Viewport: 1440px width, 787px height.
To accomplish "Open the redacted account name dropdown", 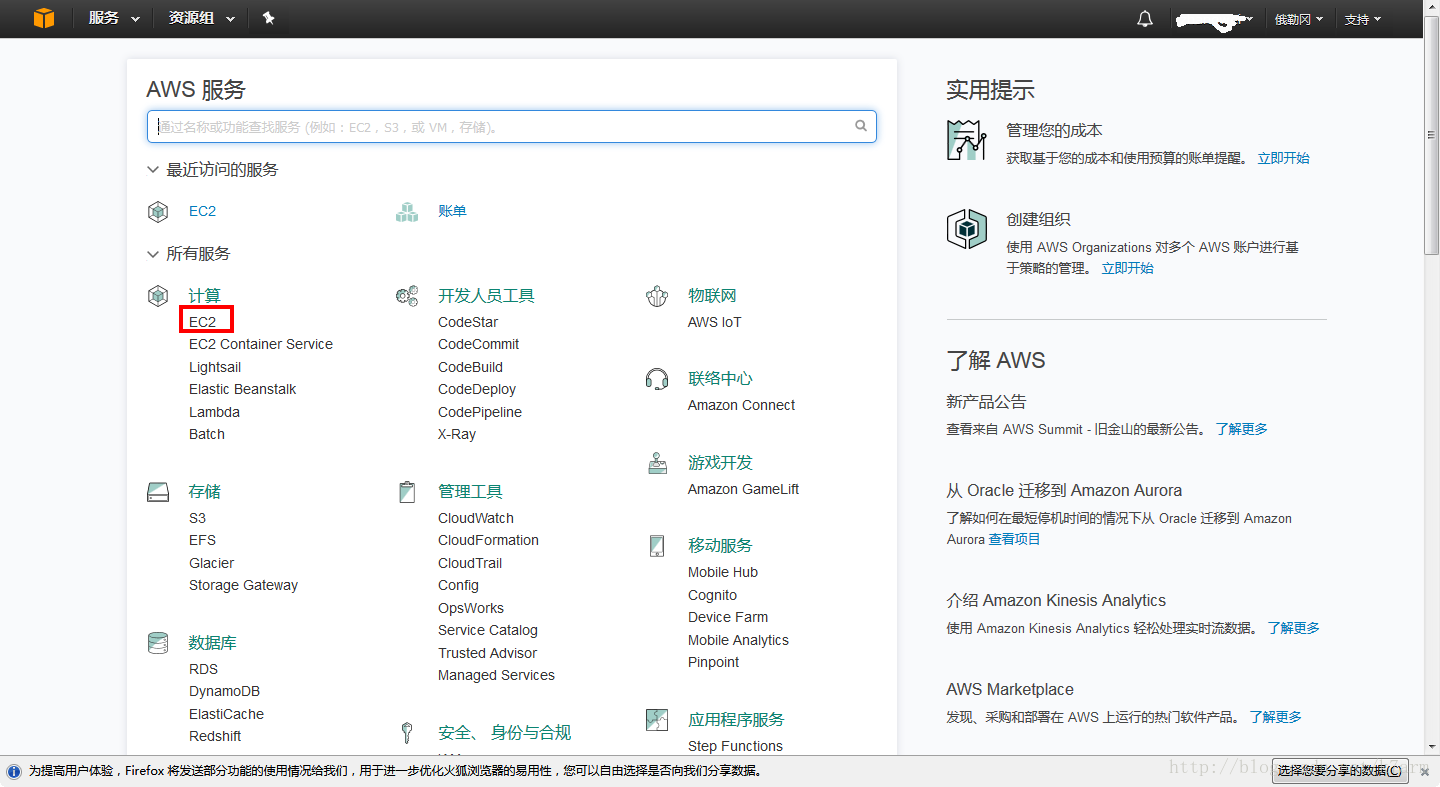I will point(1214,19).
